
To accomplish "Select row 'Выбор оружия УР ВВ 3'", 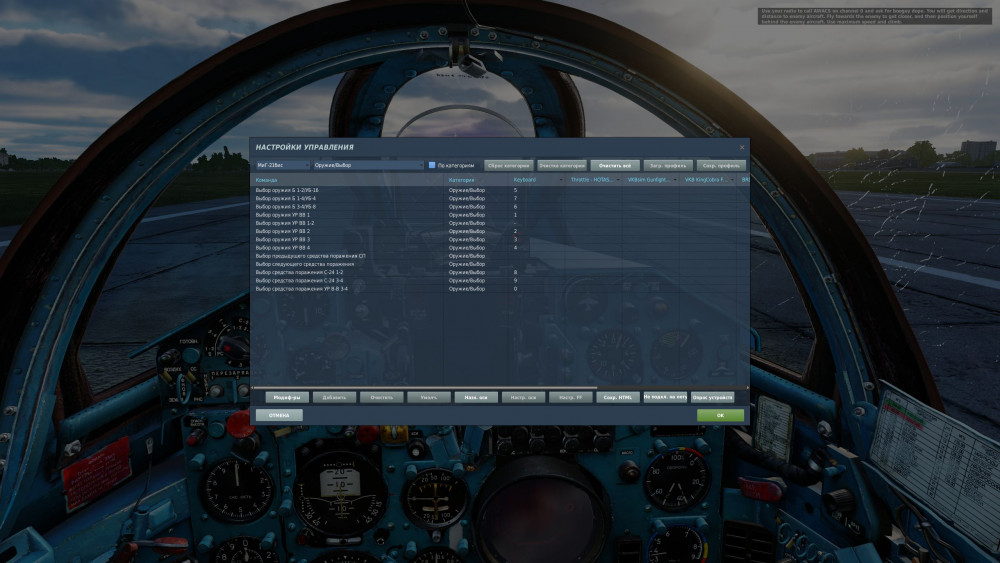I will pos(499,240).
